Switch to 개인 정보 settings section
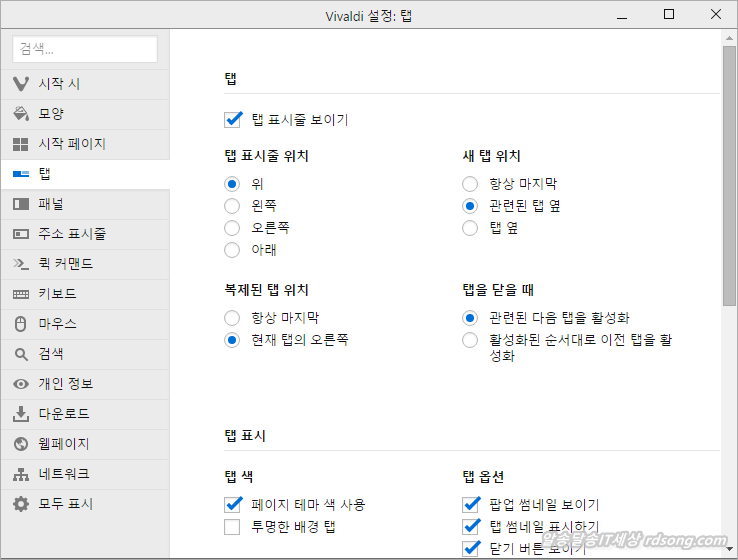The image size is (738, 560). (x=66, y=384)
